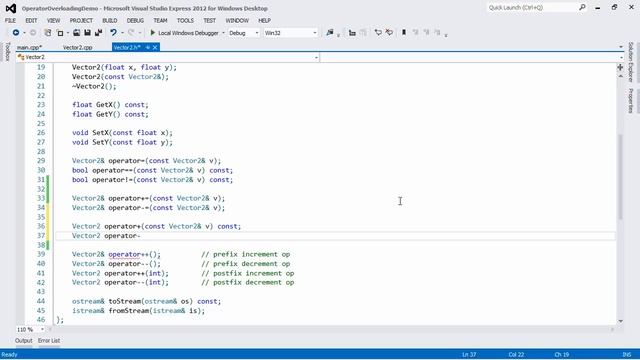The image size is (640, 360).
Task: Click the vertical scrollbar thumb in editor
Action: 620,176
